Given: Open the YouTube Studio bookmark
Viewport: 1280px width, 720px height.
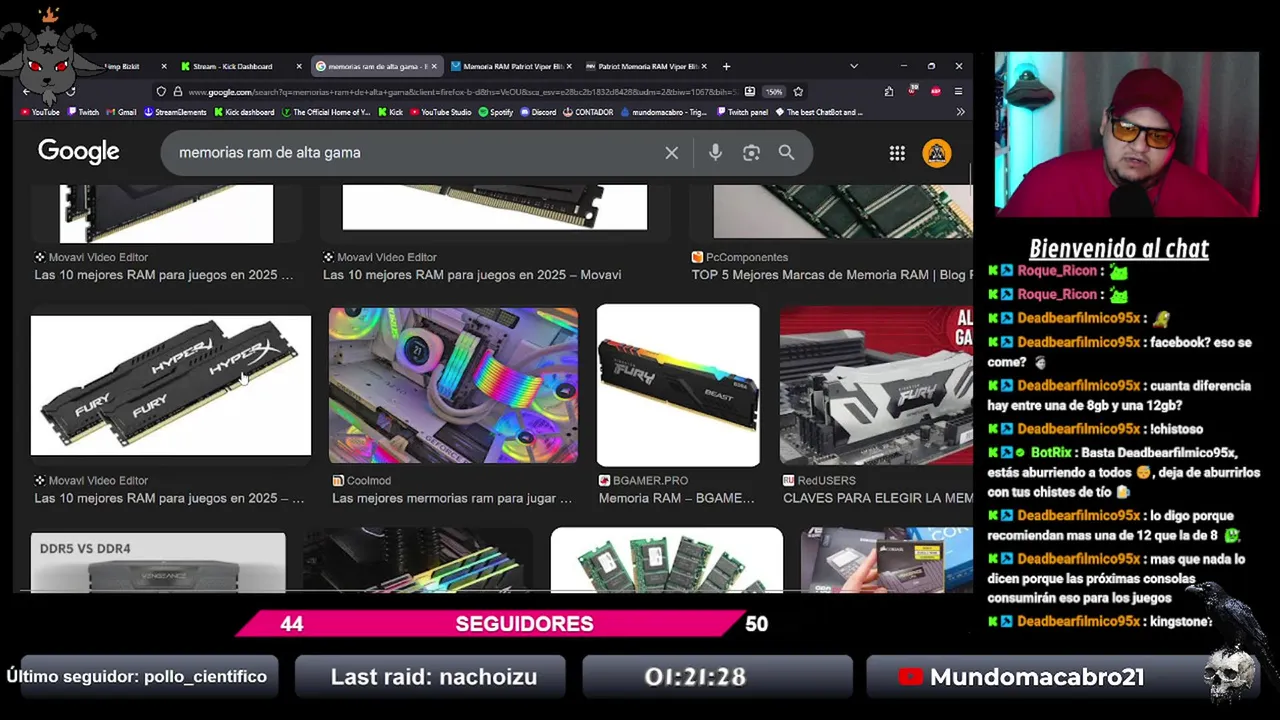Looking at the screenshot, I should (x=440, y=112).
